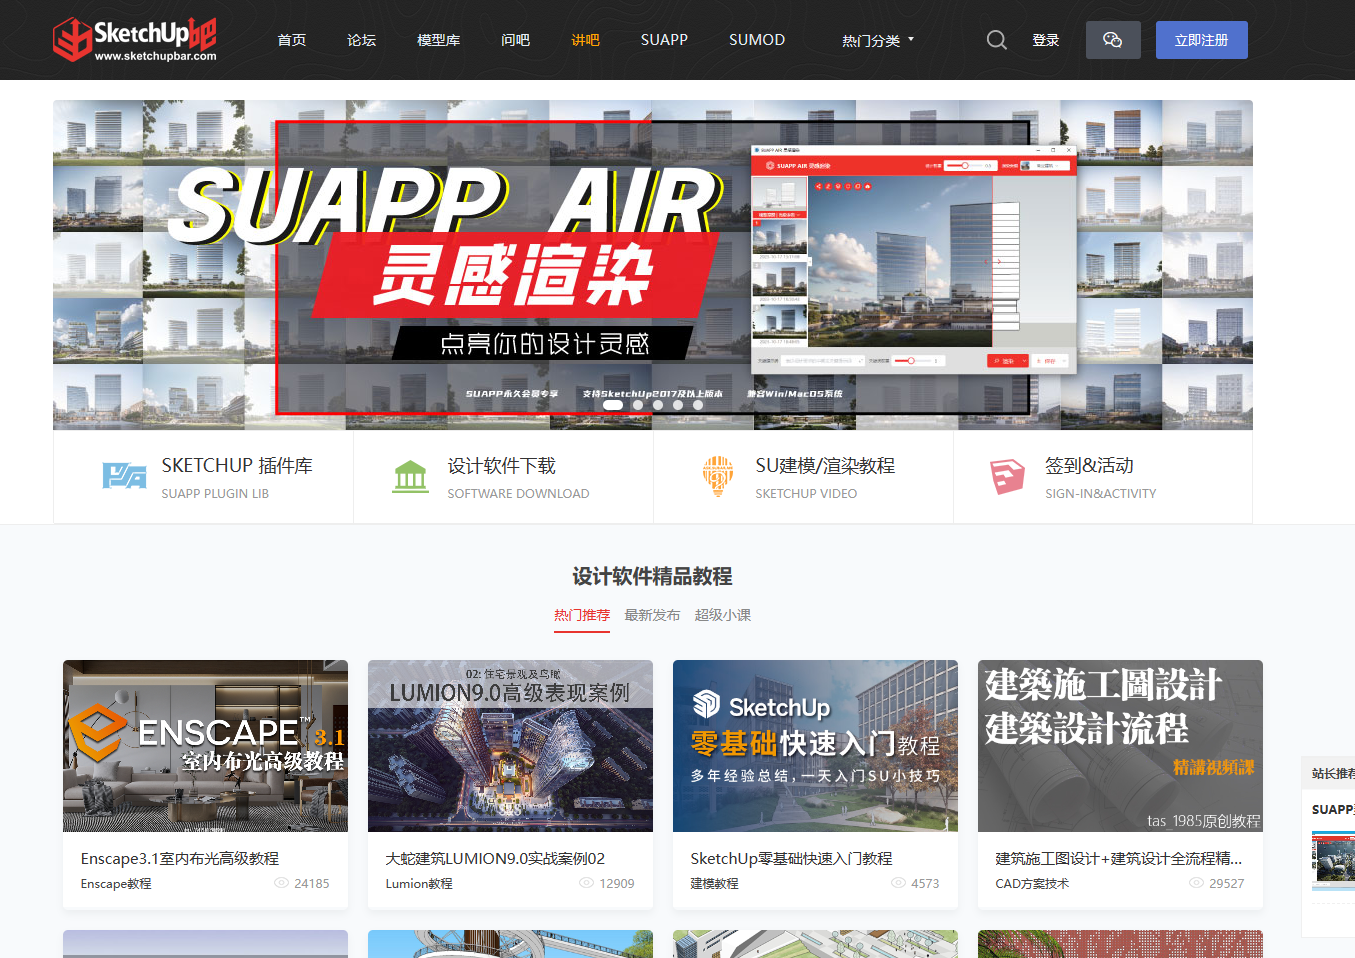Image resolution: width=1355 pixels, height=958 pixels.
Task: Switch to 最新发布 tab
Action: tap(652, 615)
